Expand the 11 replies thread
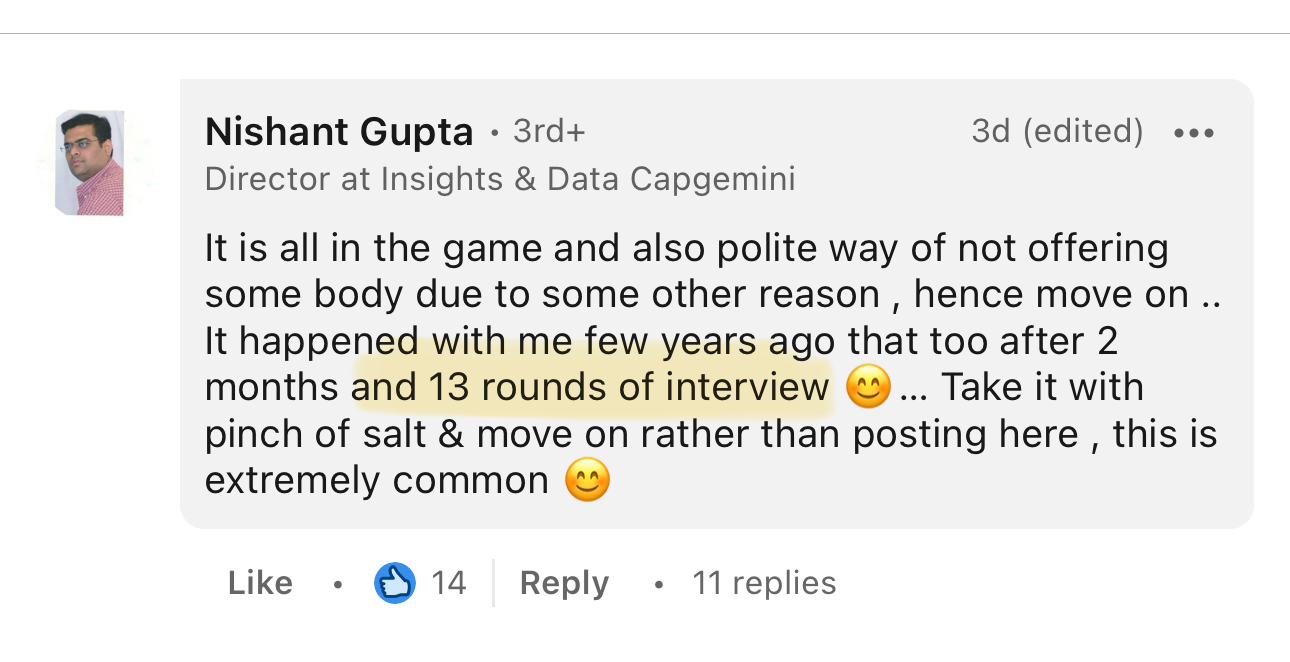The image size is (1290, 662). coord(764,583)
